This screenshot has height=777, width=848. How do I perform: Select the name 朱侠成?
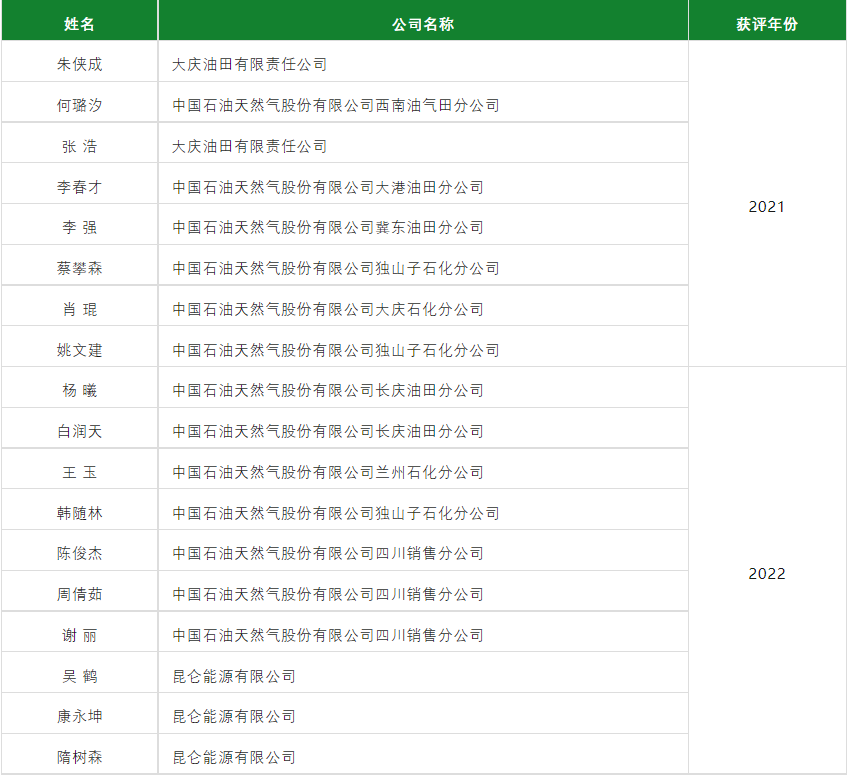pos(80,64)
